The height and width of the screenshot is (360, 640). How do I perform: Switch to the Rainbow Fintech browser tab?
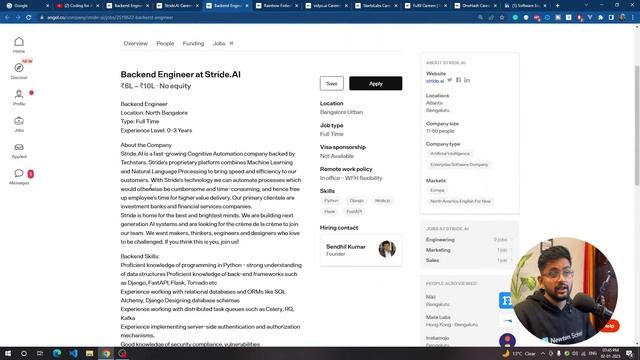[x=278, y=6]
